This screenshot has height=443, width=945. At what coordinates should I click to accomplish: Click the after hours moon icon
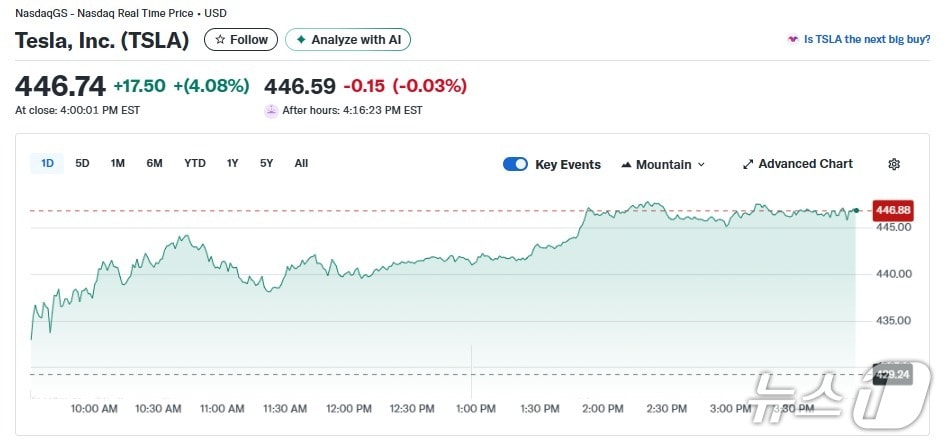click(271, 110)
